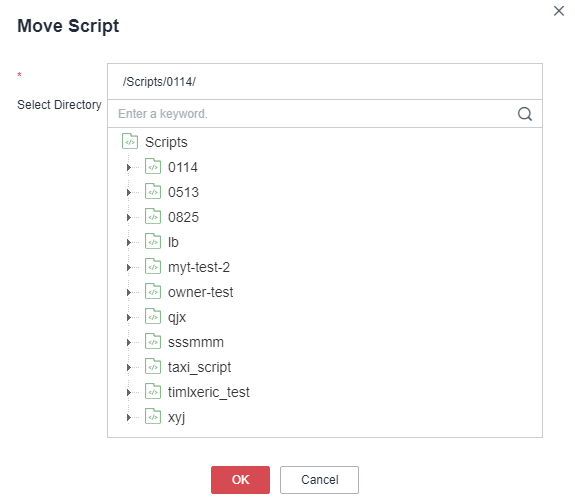The image size is (575, 500).
Task: Expand the myt-test-2 folder arrow
Action: click(x=128, y=267)
